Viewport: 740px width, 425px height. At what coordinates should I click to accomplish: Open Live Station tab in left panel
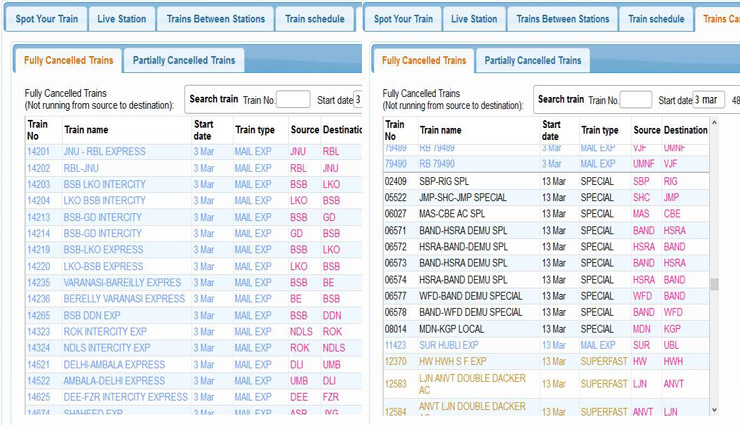[x=122, y=19]
